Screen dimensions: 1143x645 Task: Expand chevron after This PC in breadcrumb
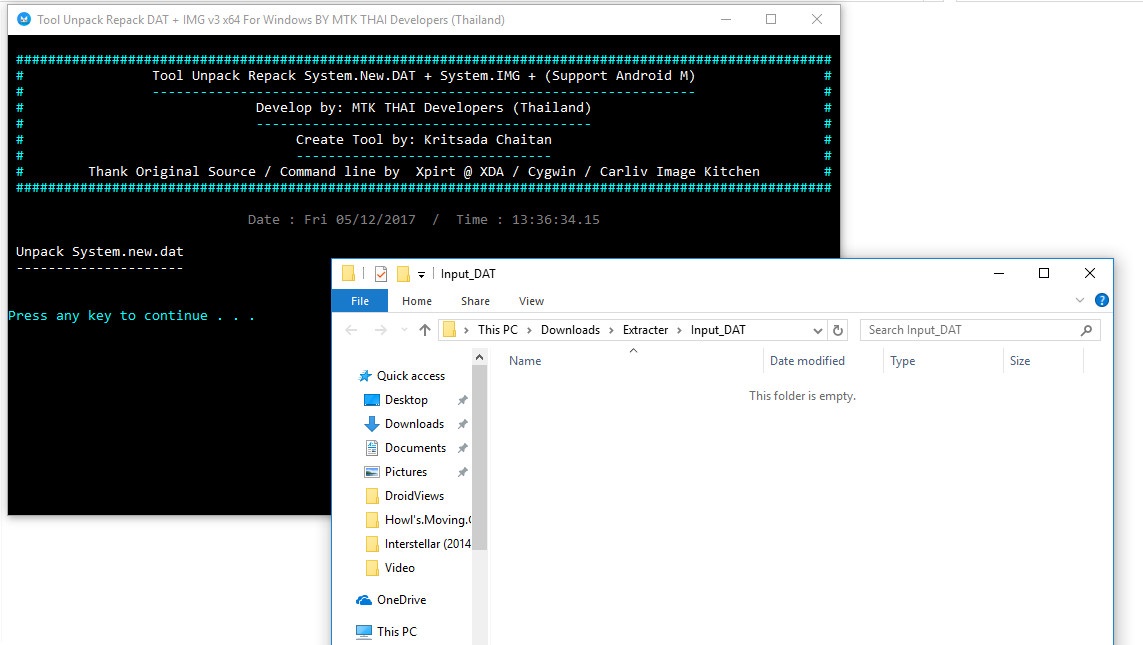530,330
